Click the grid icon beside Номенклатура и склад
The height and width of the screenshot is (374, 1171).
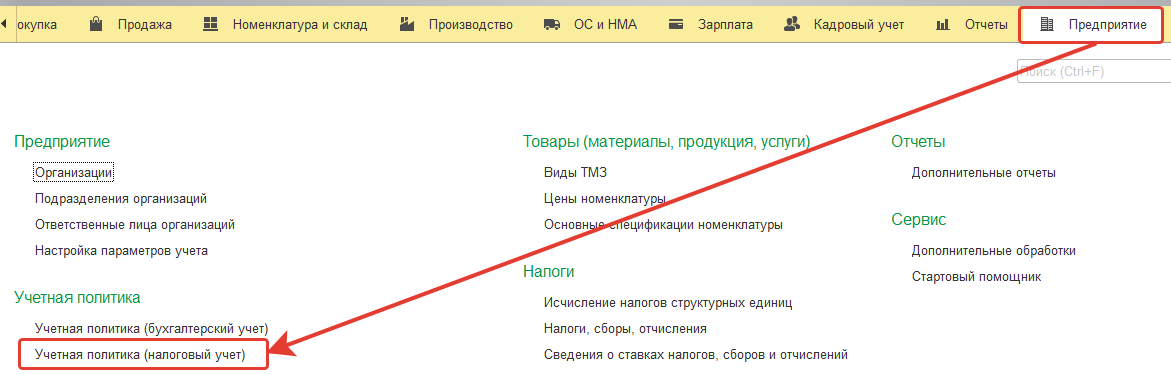(x=211, y=24)
